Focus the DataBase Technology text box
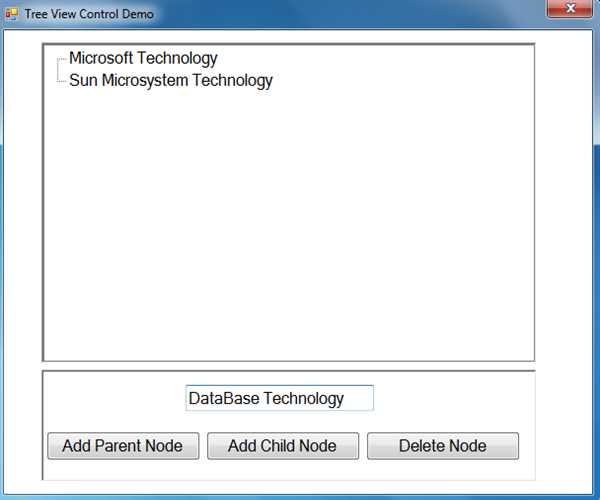600x500 pixels. (279, 398)
